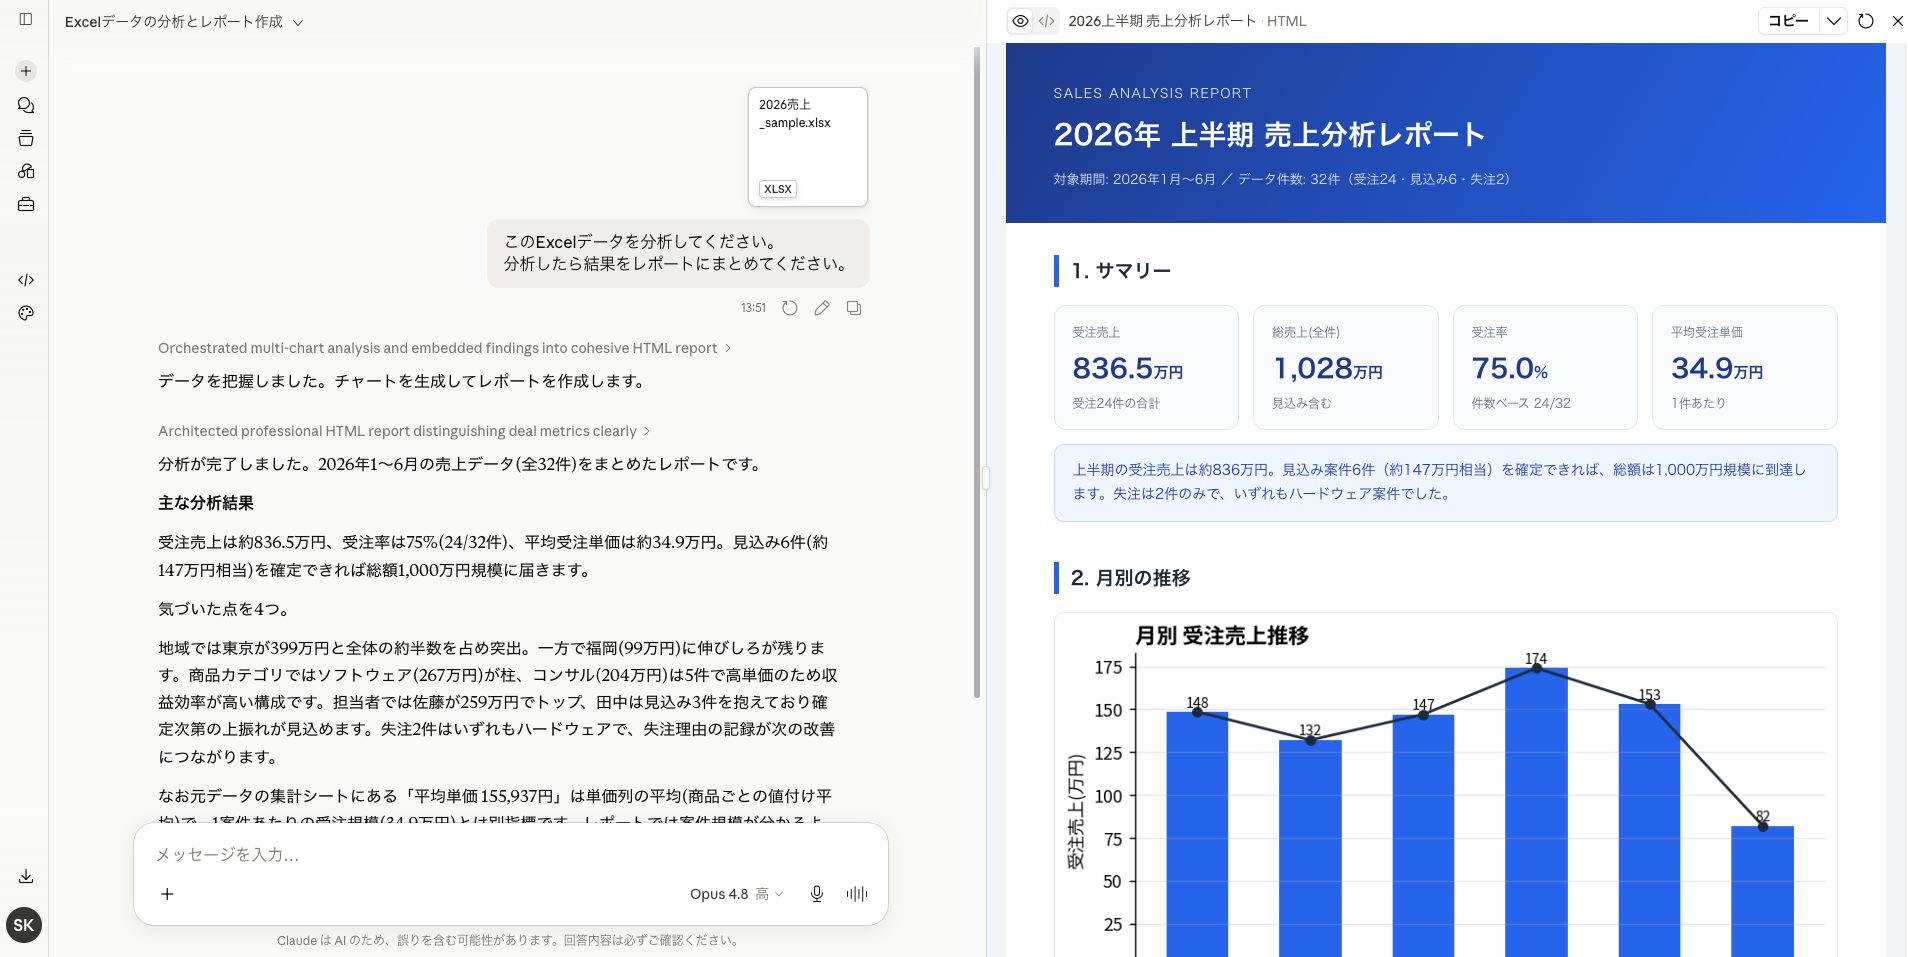Open the palette icon in sidebar
Image resolution: width=1908 pixels, height=957 pixels.
(26, 313)
